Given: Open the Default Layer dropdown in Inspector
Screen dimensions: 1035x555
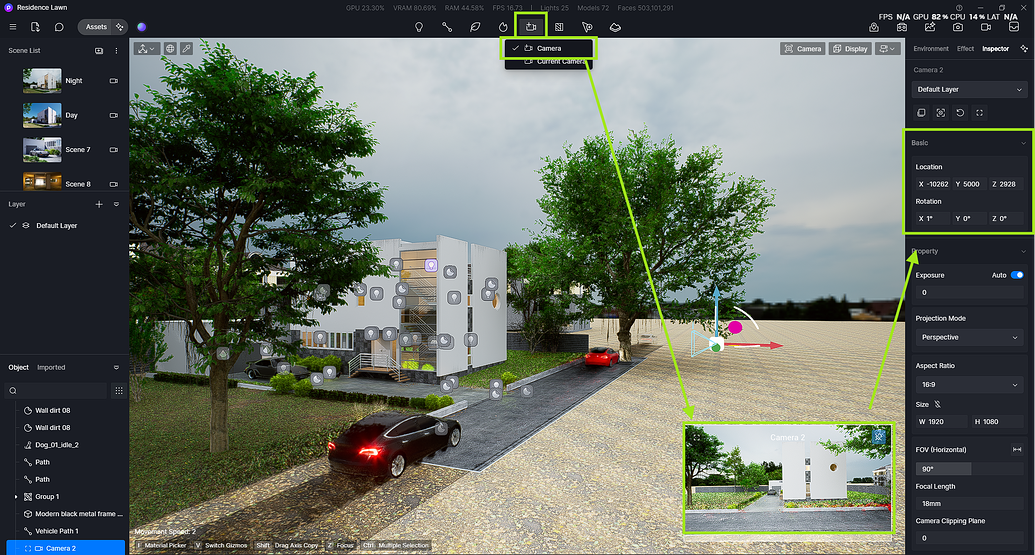Looking at the screenshot, I should (x=969, y=90).
